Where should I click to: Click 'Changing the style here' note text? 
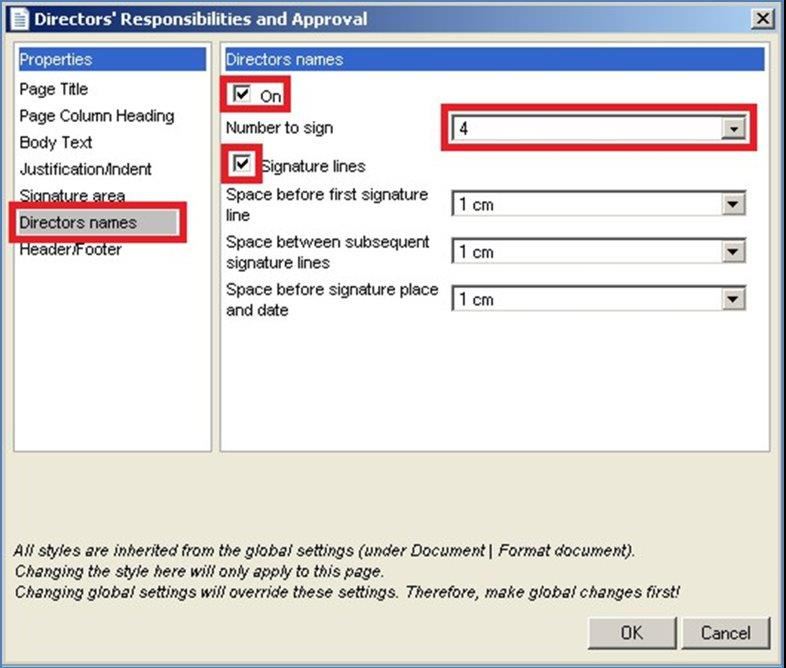click(x=199, y=571)
